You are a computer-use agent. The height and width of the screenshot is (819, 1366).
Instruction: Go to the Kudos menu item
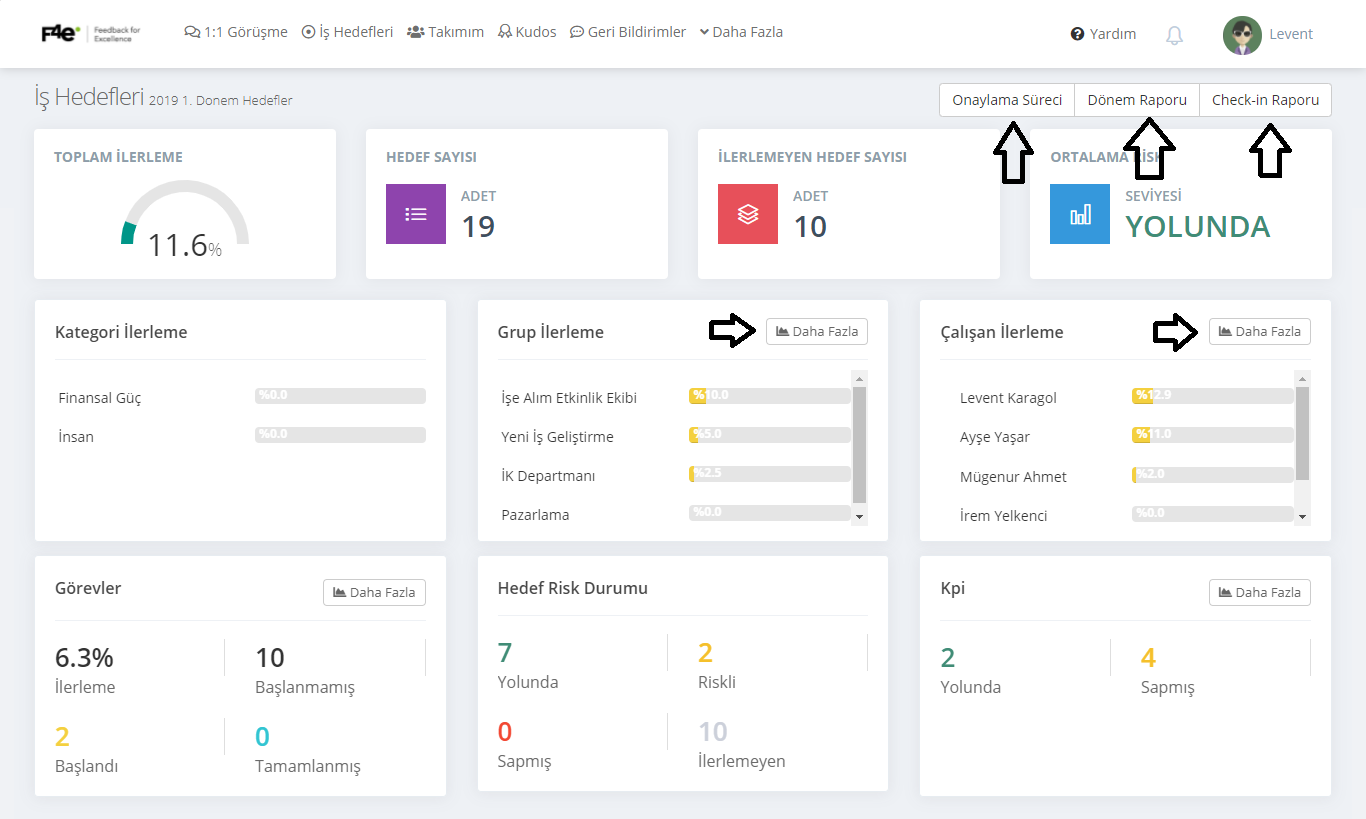pos(527,32)
